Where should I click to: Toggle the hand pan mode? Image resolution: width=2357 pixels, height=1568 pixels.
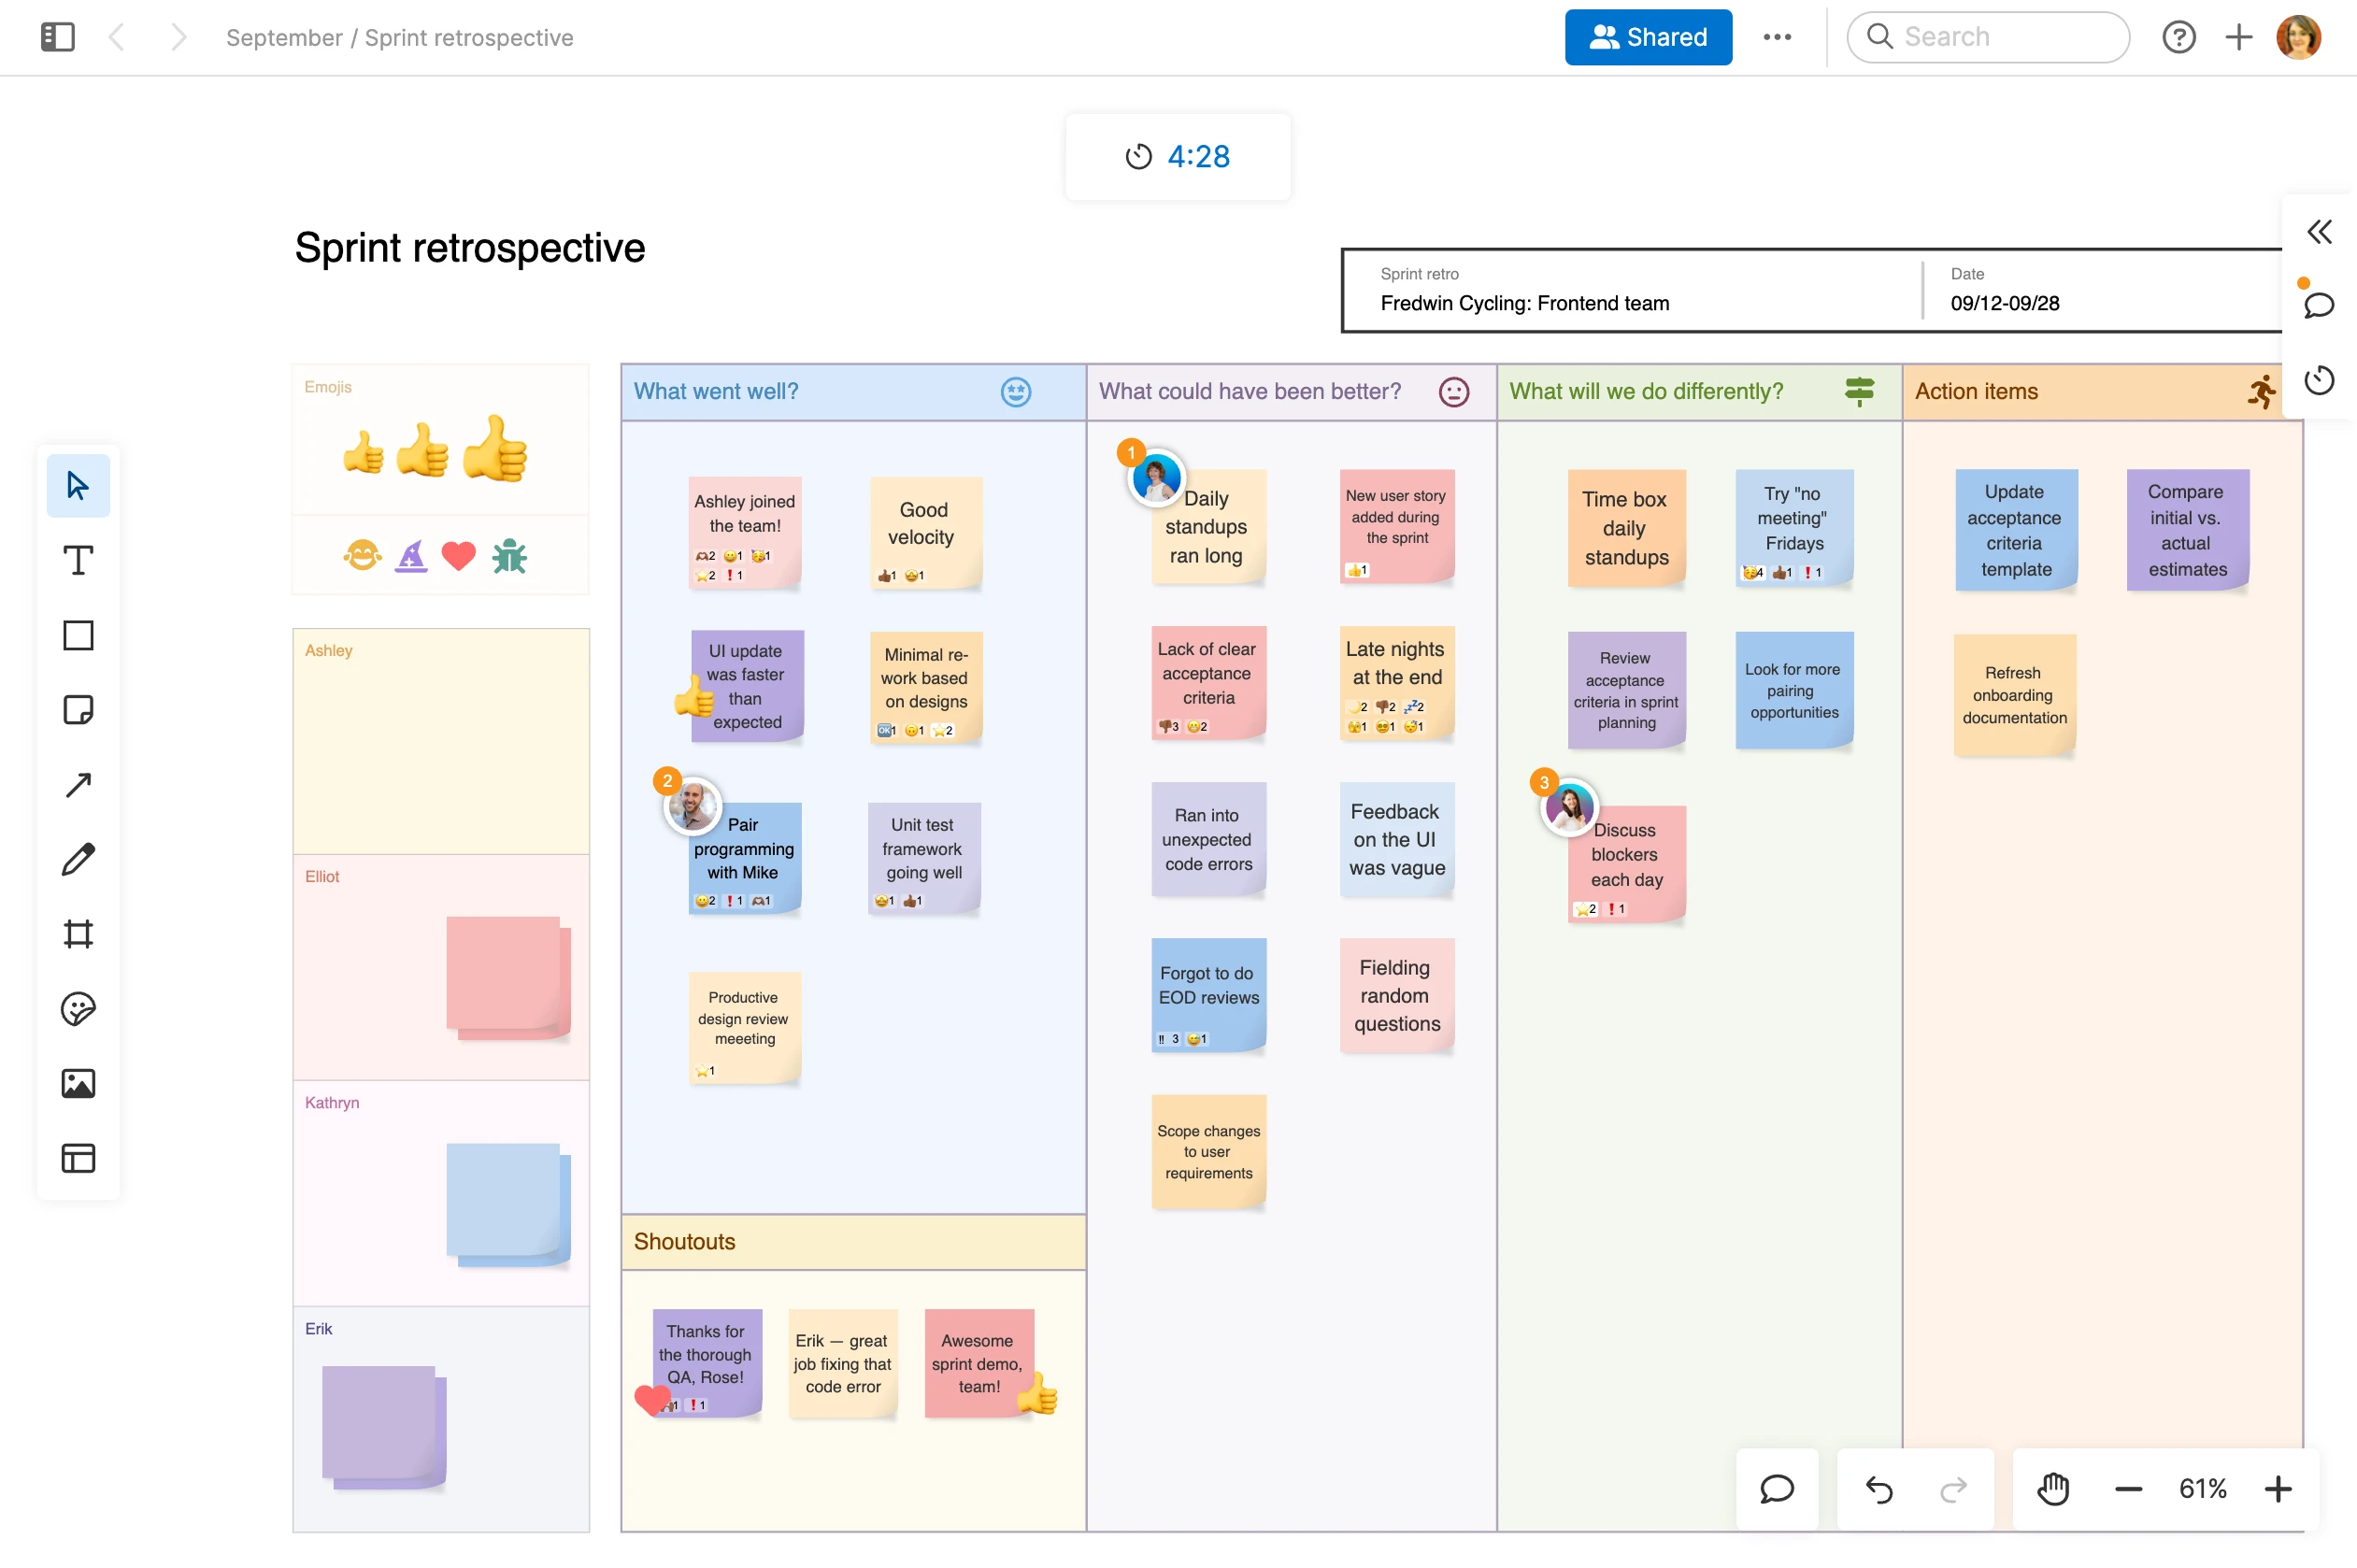tap(2052, 1489)
